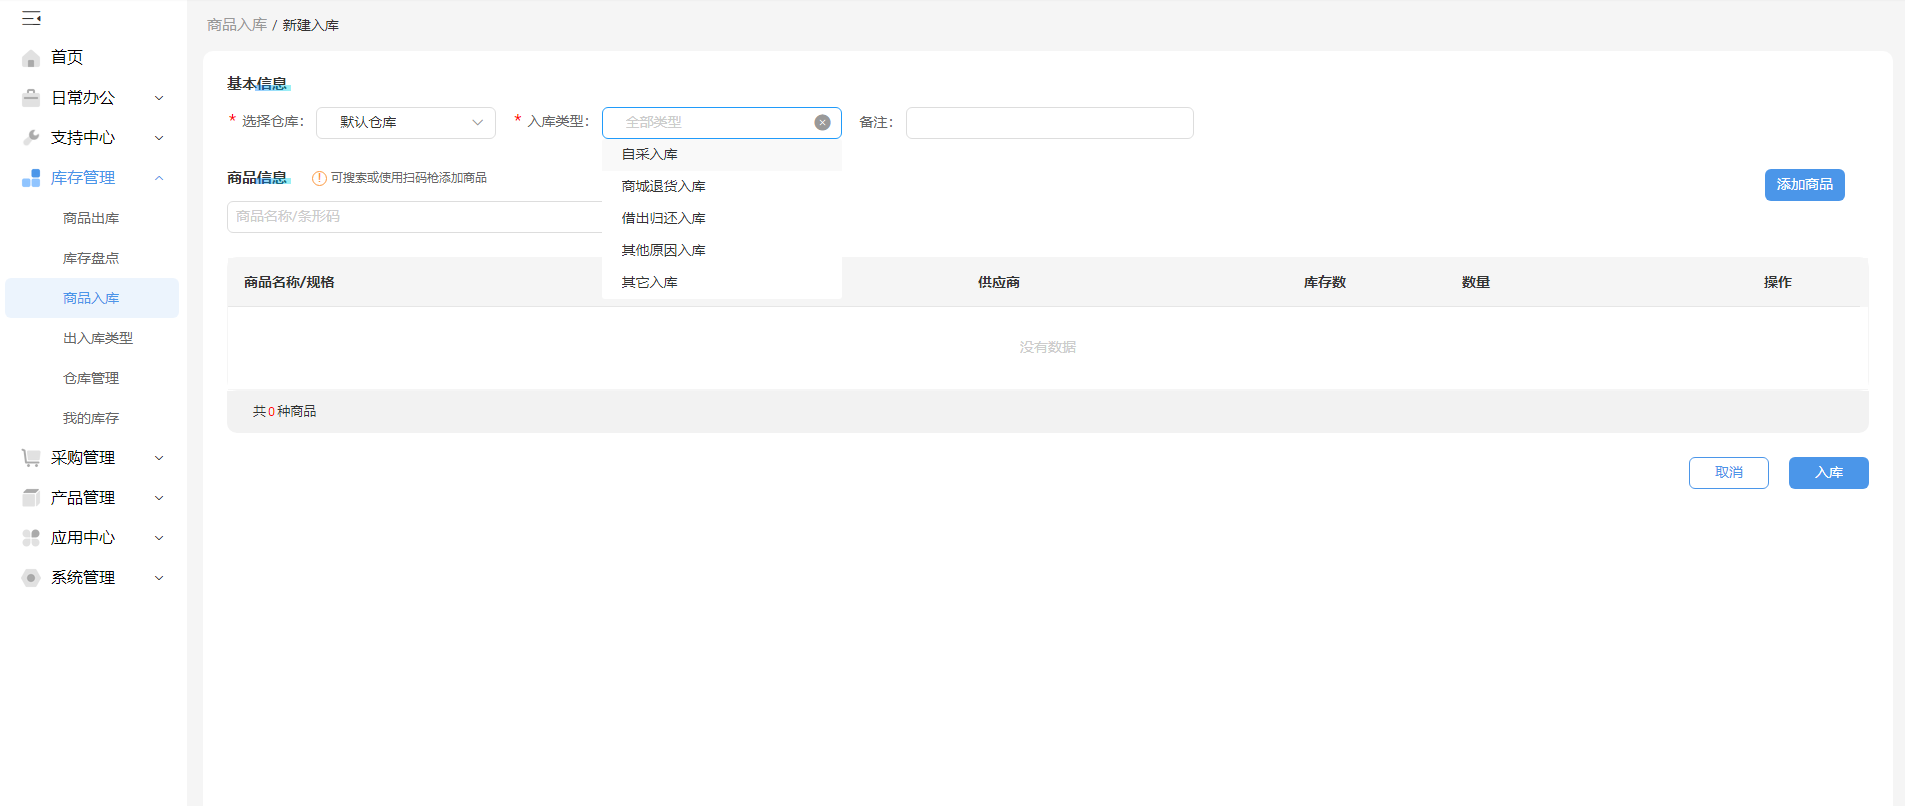Clear the 入库类型 selection with the X icon
The width and height of the screenshot is (1905, 806).
pyautogui.click(x=822, y=122)
